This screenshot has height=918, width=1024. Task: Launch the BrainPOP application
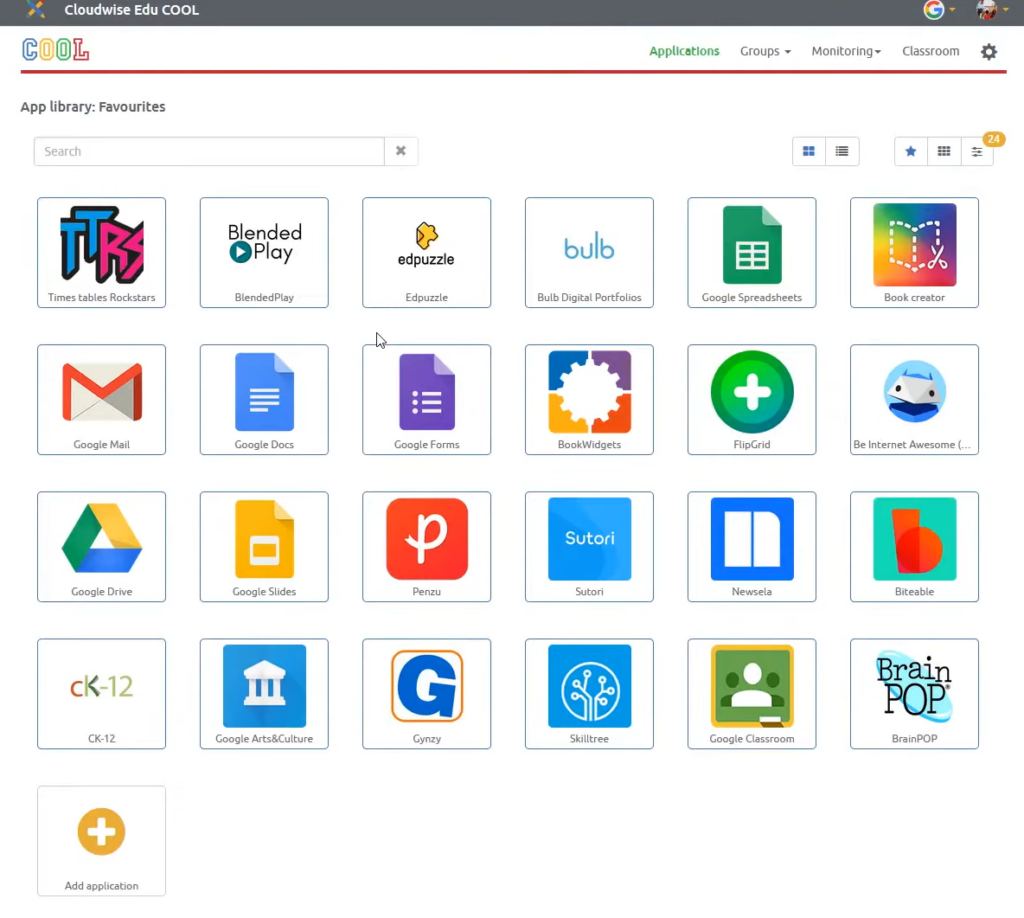pos(914,693)
